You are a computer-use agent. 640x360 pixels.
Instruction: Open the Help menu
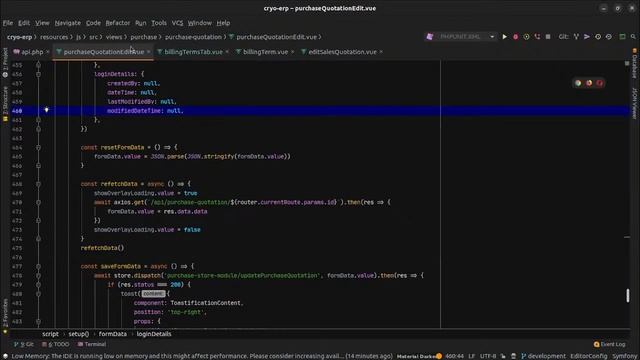click(223, 23)
